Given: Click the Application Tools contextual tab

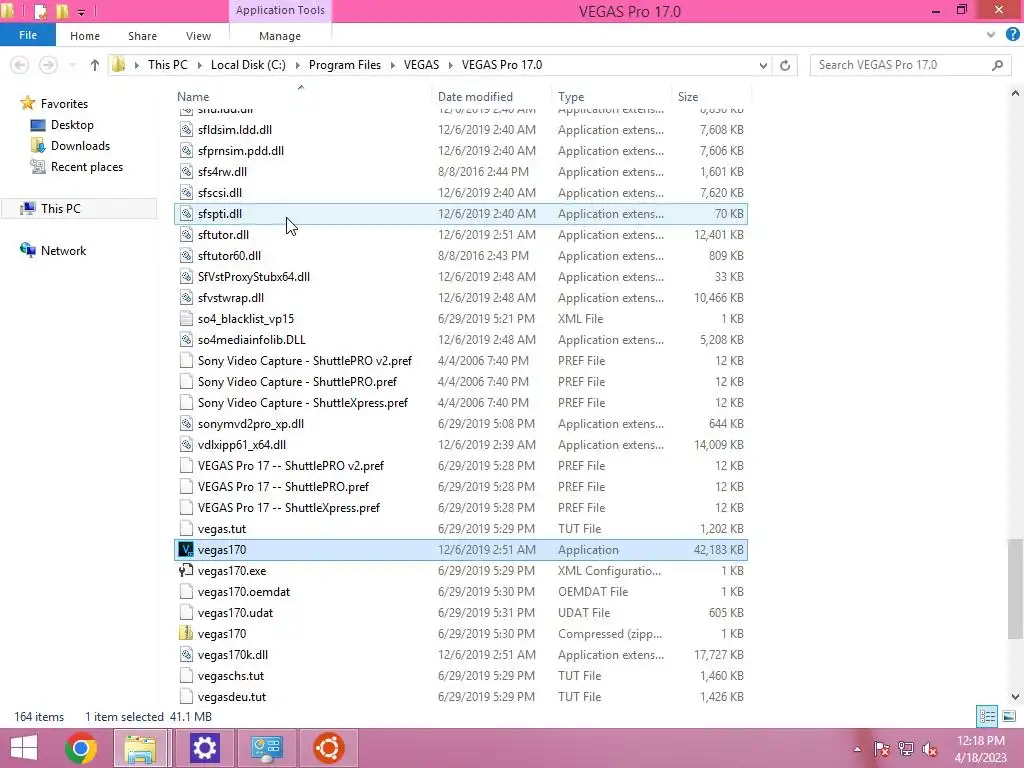Looking at the screenshot, I should [x=280, y=10].
